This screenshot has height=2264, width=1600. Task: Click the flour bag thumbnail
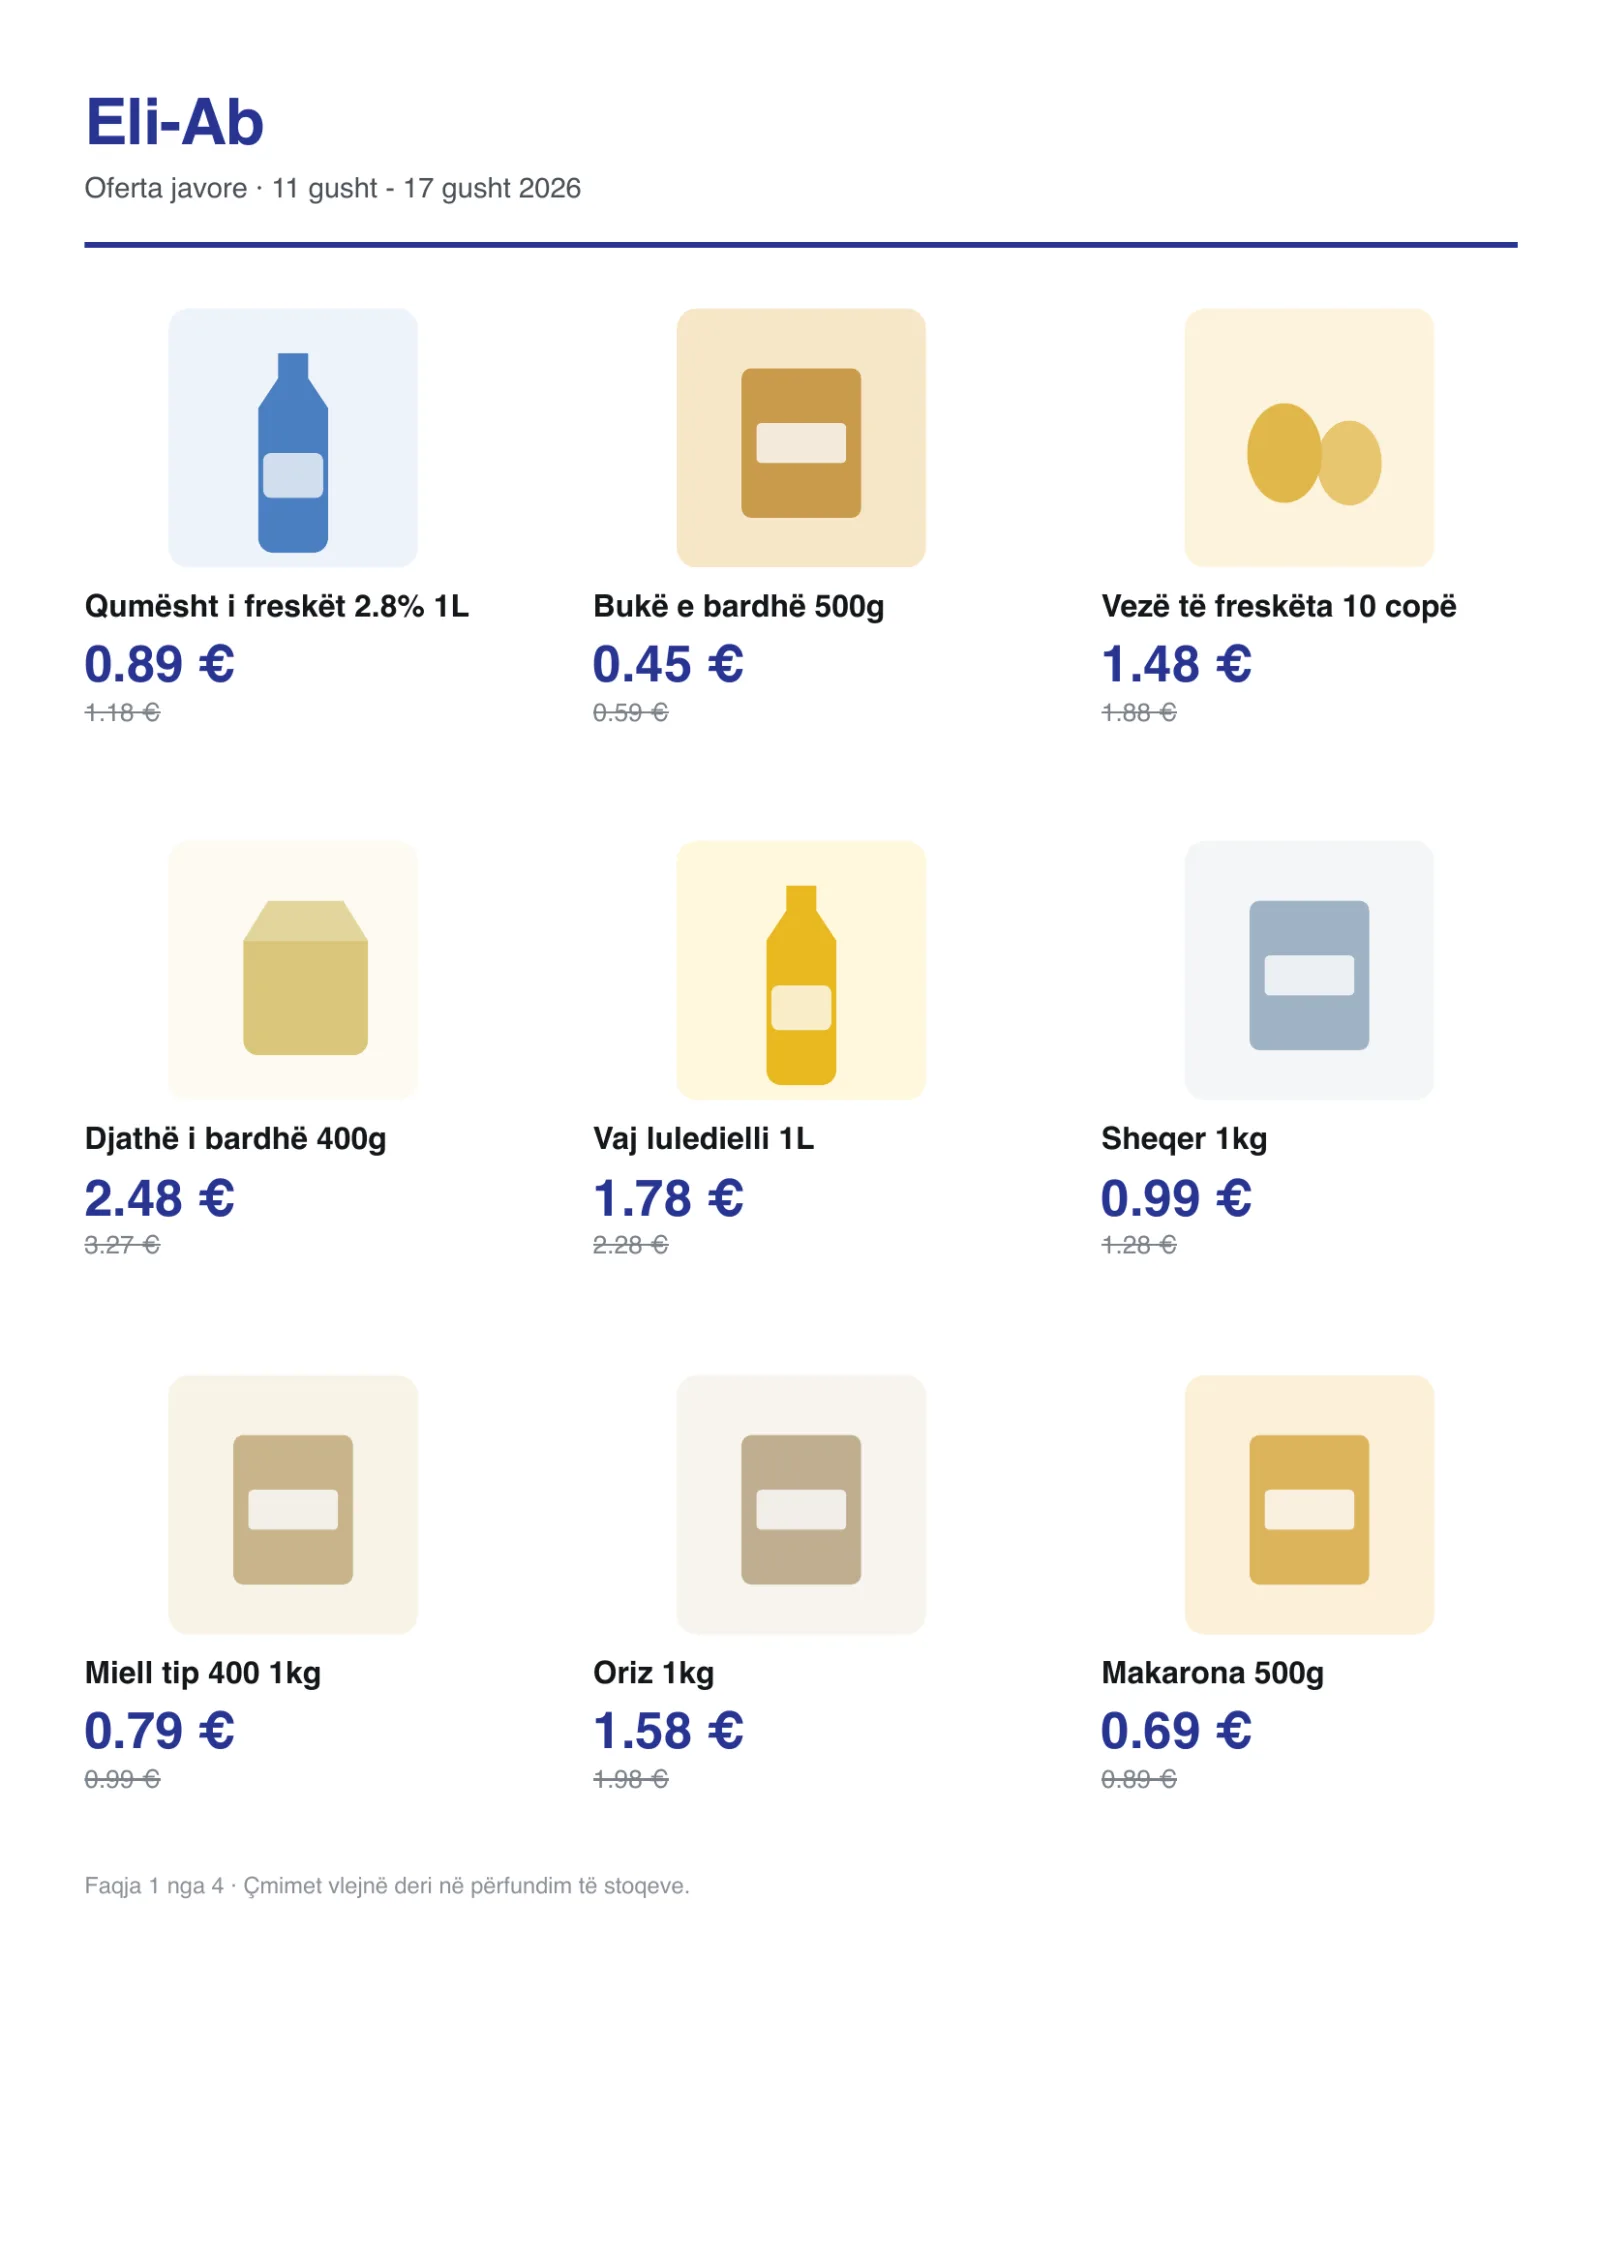[x=292, y=1504]
